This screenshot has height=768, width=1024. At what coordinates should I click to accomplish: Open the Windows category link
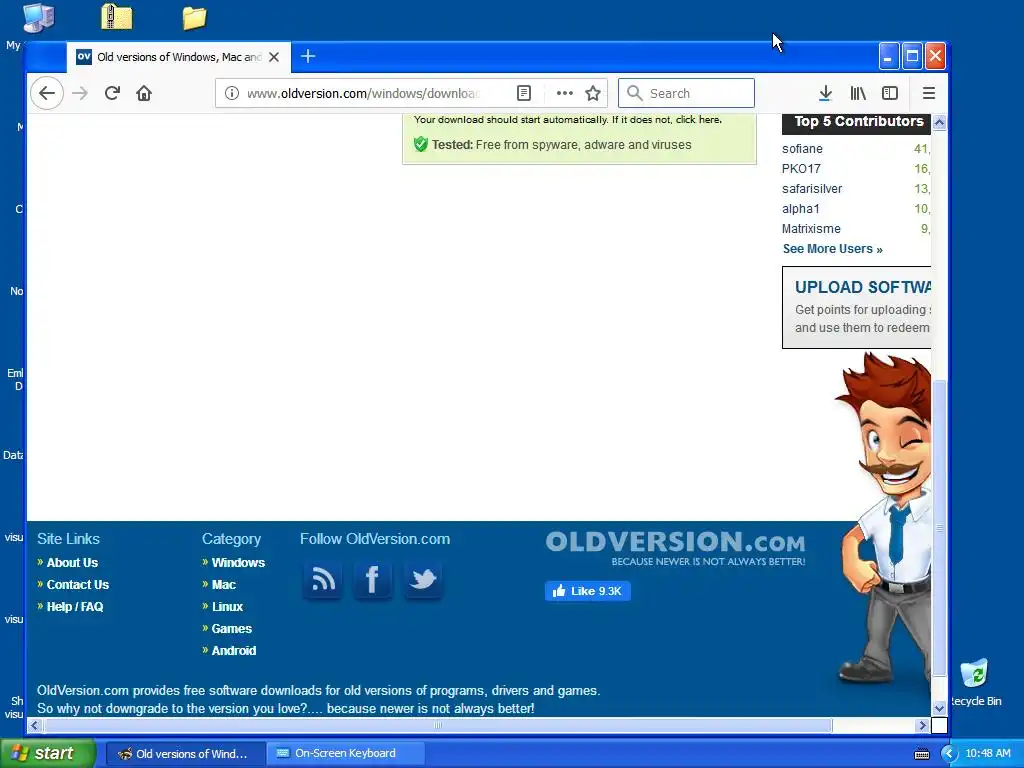[238, 562]
